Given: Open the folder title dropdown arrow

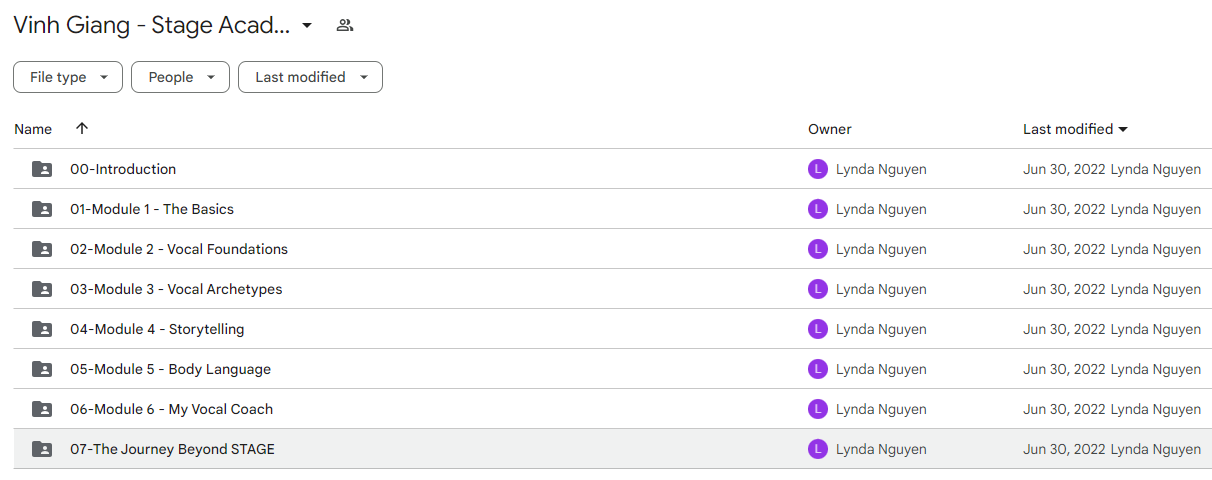Looking at the screenshot, I should pos(307,25).
